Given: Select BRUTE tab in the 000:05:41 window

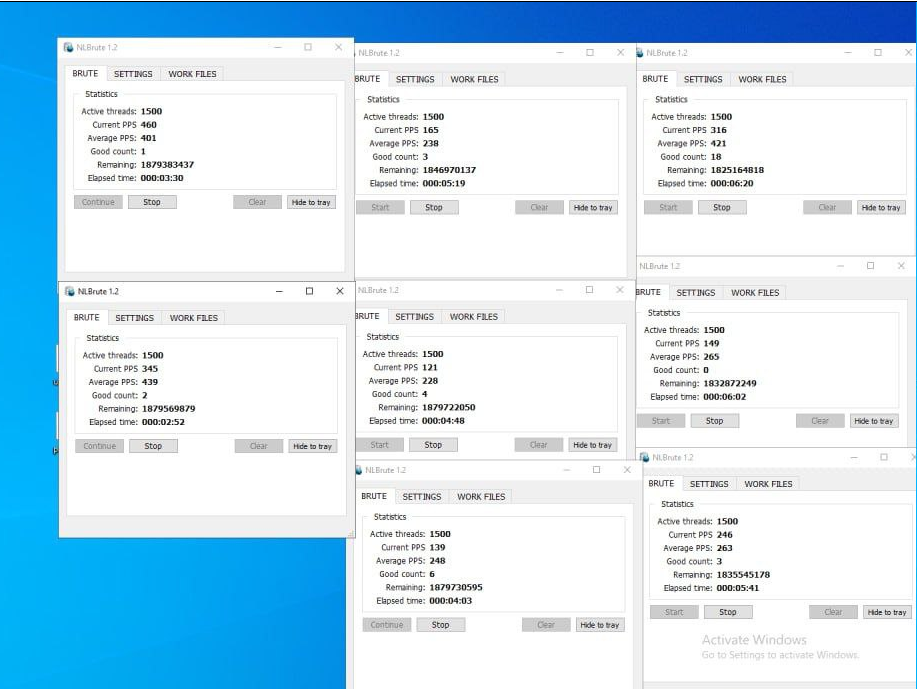Looking at the screenshot, I should 661,484.
